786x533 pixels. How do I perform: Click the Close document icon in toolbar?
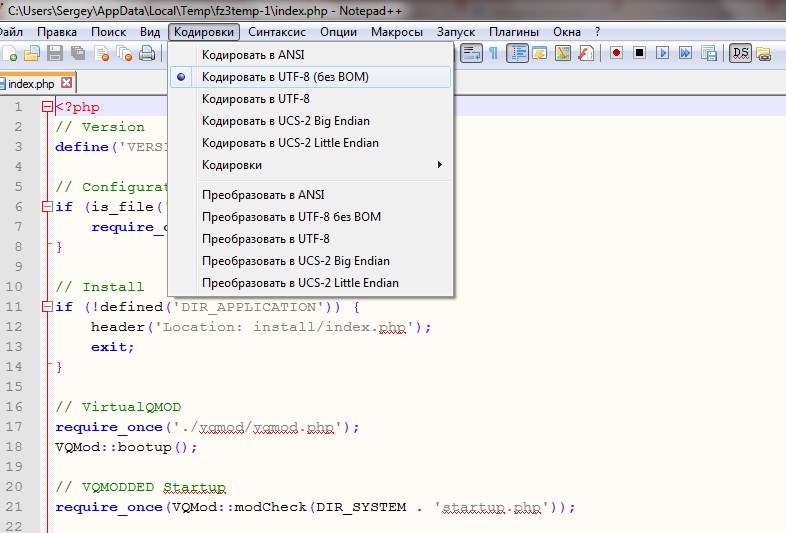[x=101, y=53]
